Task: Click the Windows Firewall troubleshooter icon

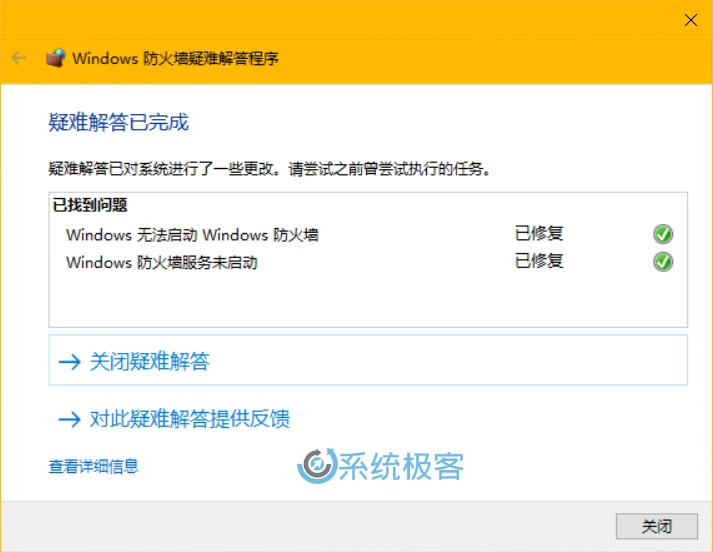Action: pos(55,58)
